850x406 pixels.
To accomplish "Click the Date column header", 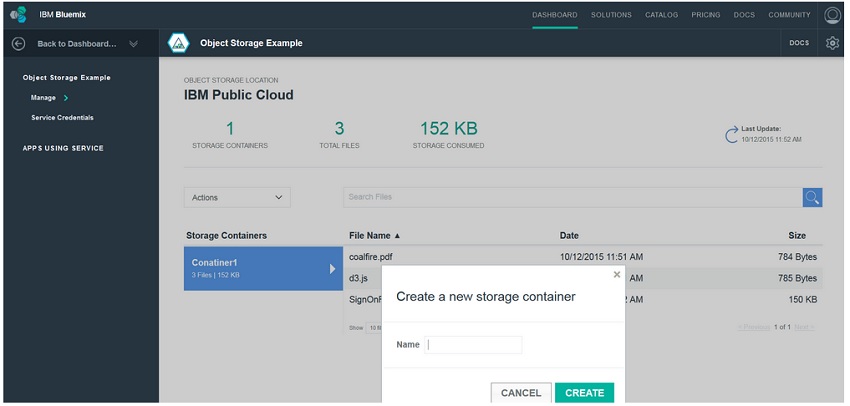I will point(569,236).
